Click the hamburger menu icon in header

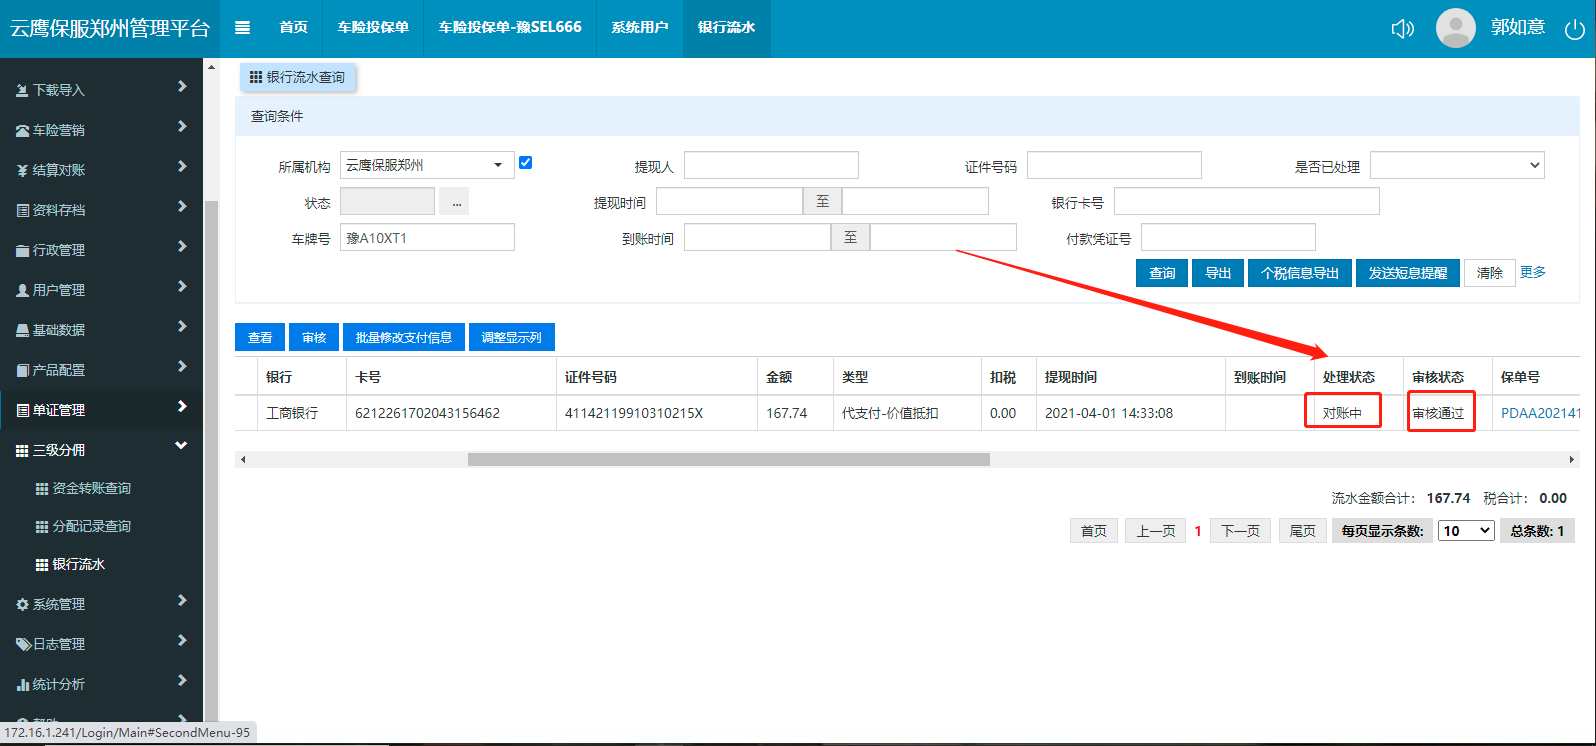click(242, 28)
